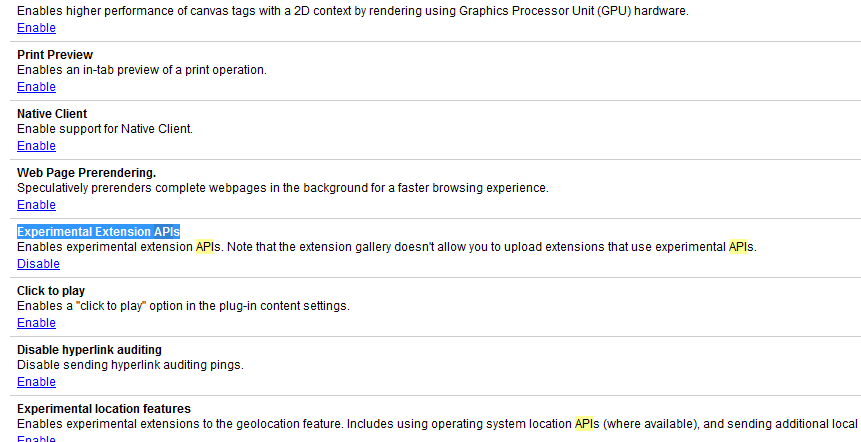Image resolution: width=861 pixels, height=442 pixels.
Task: Click the Experimental location features heading
Action: pos(104,409)
